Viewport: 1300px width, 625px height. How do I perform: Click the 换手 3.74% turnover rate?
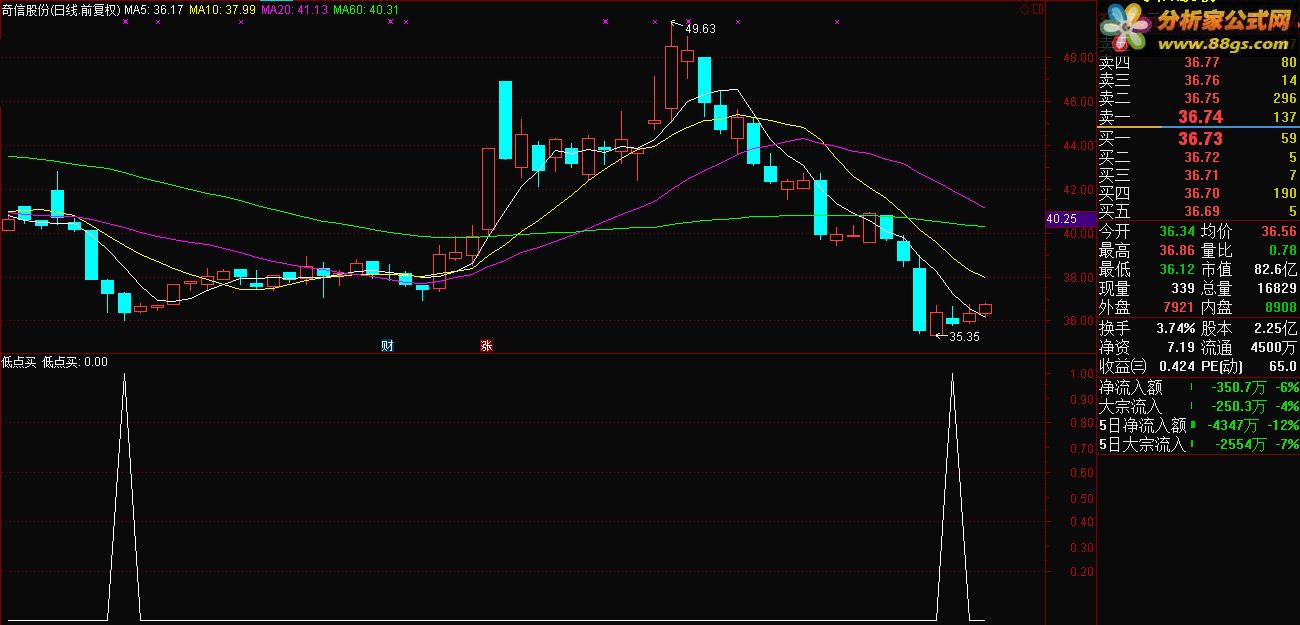point(1147,328)
